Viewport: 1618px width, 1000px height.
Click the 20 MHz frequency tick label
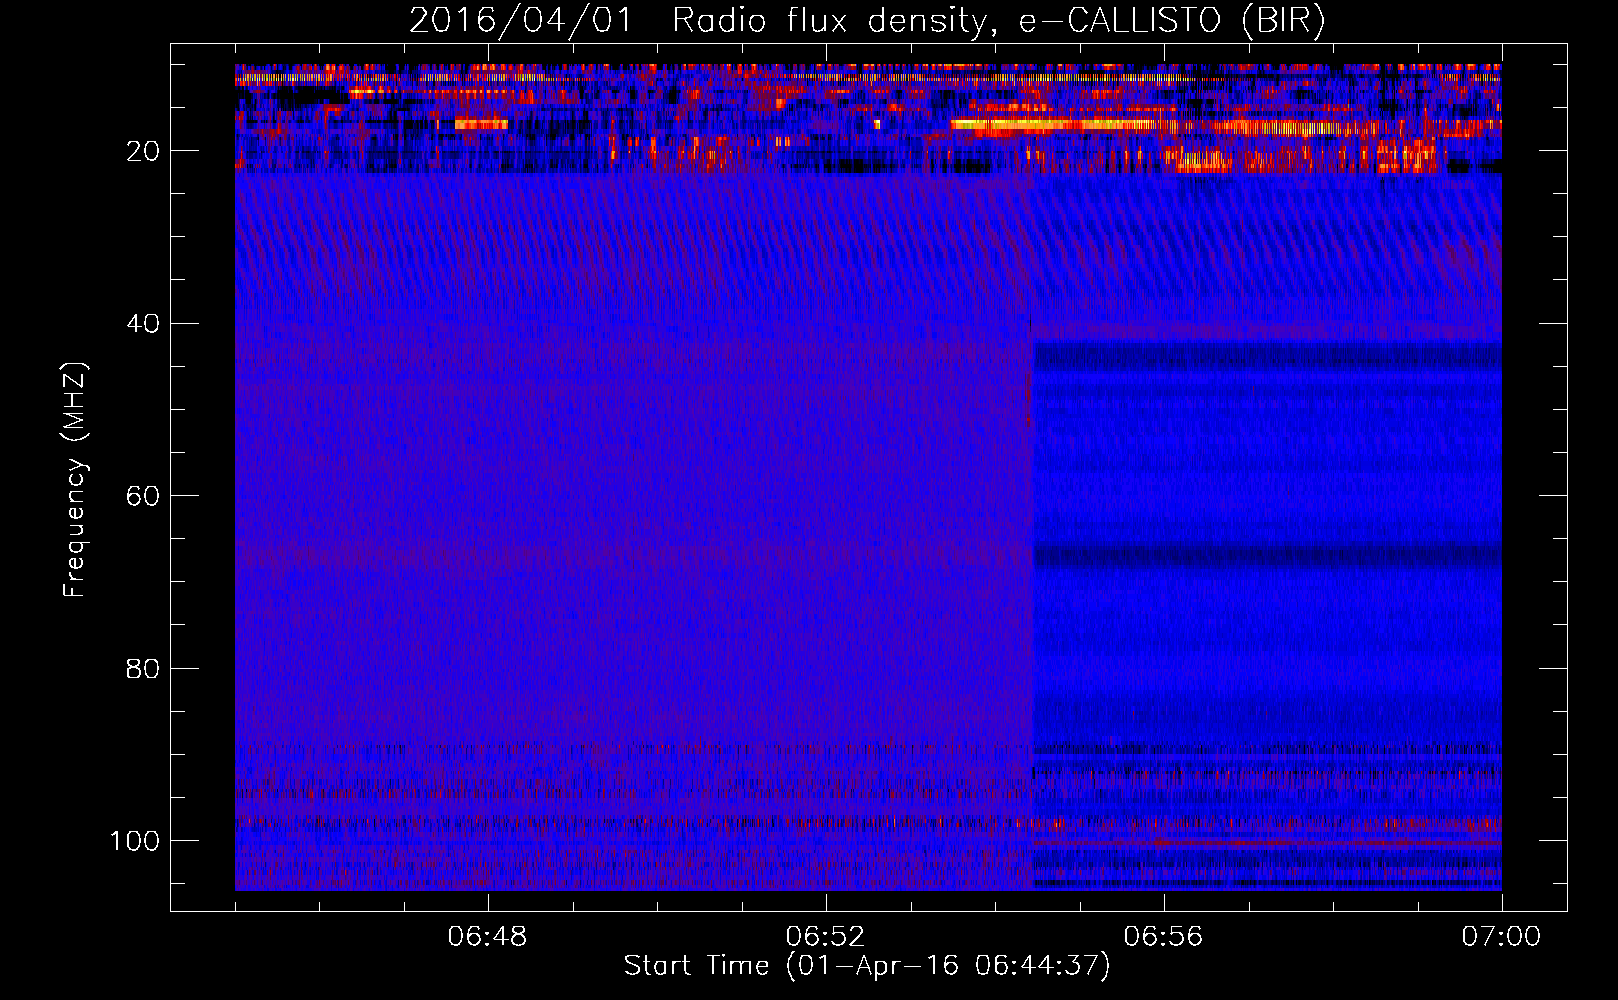[143, 151]
